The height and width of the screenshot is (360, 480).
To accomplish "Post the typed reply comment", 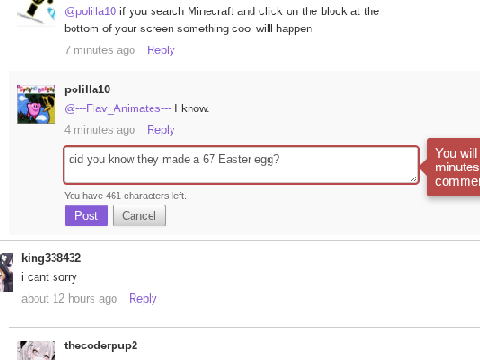I will click(86, 216).
